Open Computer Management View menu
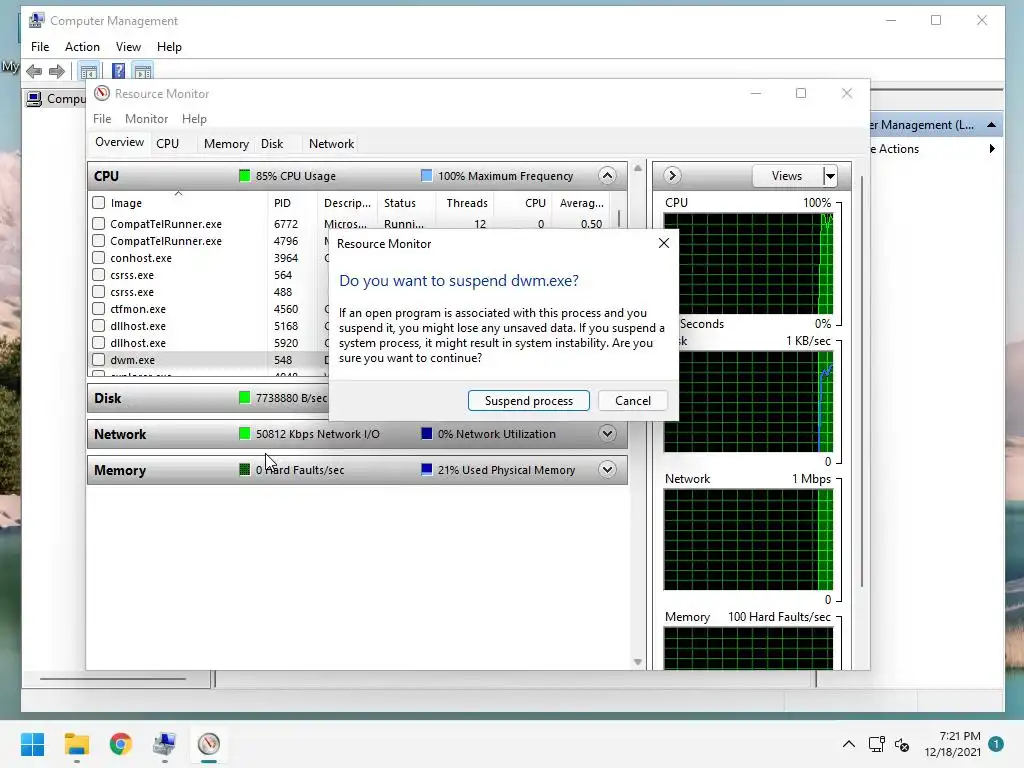This screenshot has width=1024, height=768. 128,47
